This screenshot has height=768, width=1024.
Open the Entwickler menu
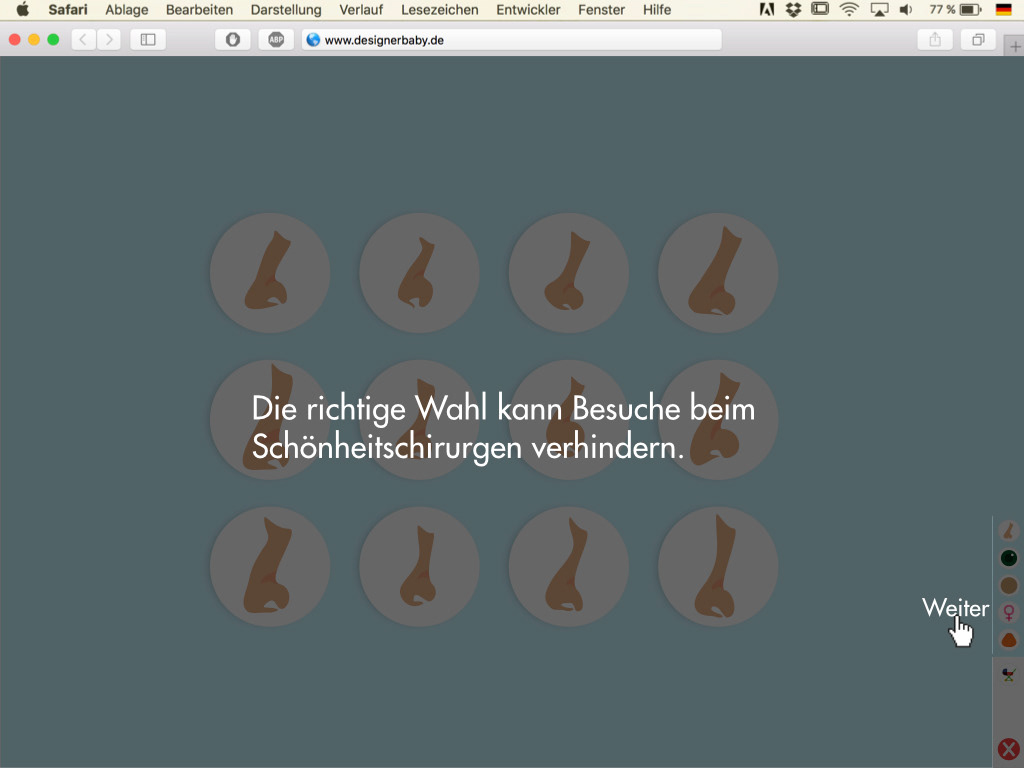(528, 10)
